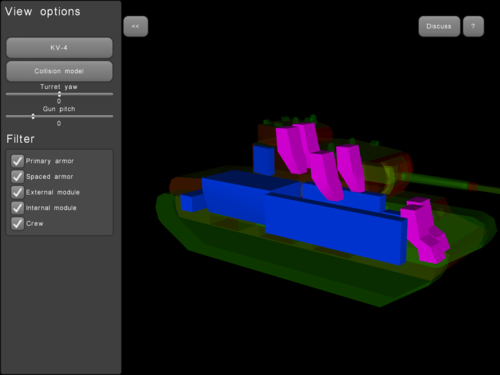The width and height of the screenshot is (500, 375).
Task: Collapse the panel with the << button
Action: 136,26
